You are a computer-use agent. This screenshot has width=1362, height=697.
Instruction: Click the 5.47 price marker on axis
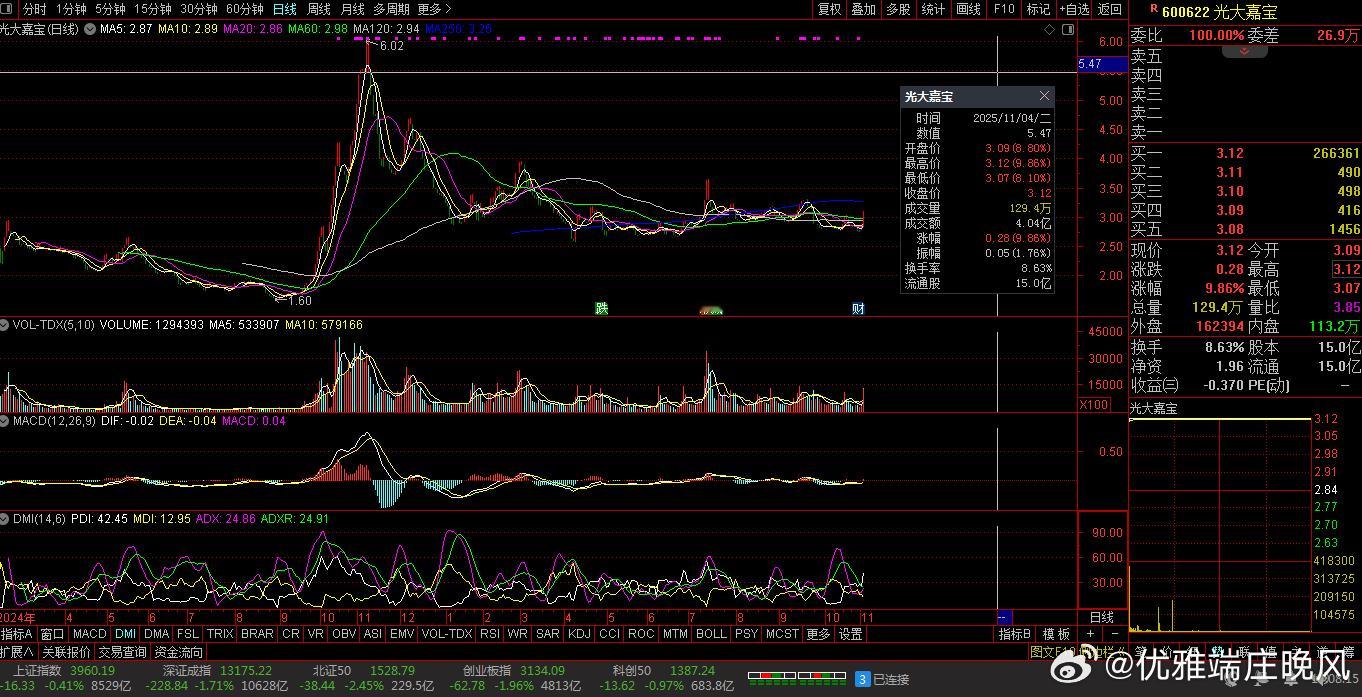1090,64
